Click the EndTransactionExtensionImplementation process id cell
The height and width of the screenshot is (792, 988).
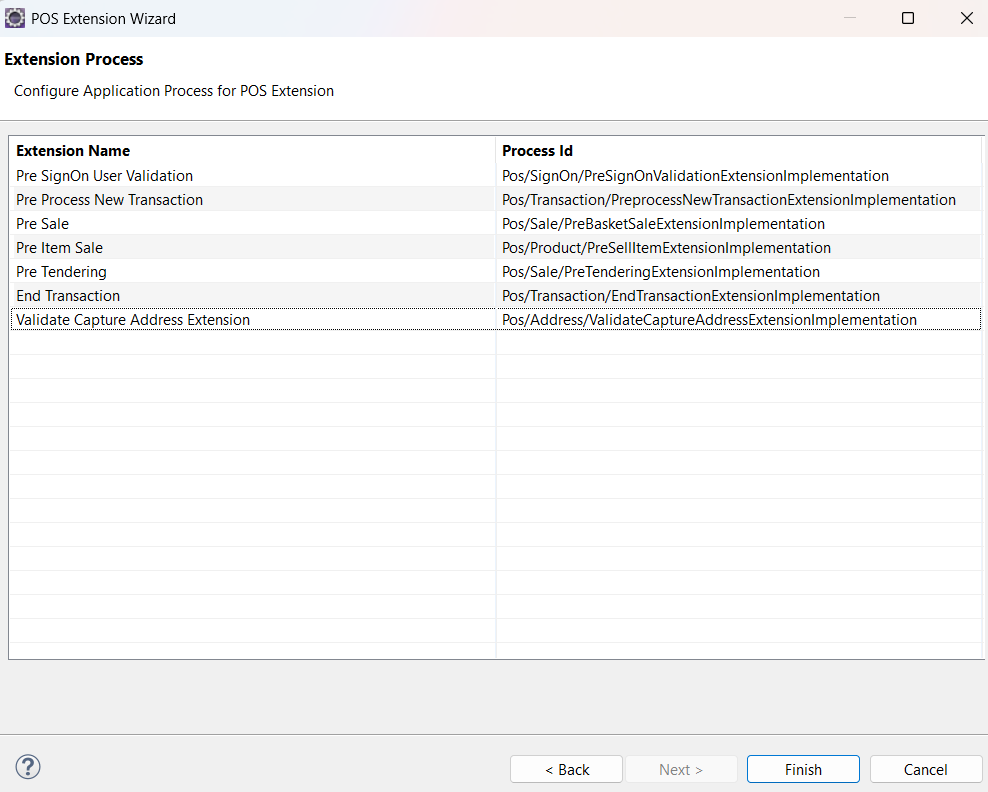[692, 295]
